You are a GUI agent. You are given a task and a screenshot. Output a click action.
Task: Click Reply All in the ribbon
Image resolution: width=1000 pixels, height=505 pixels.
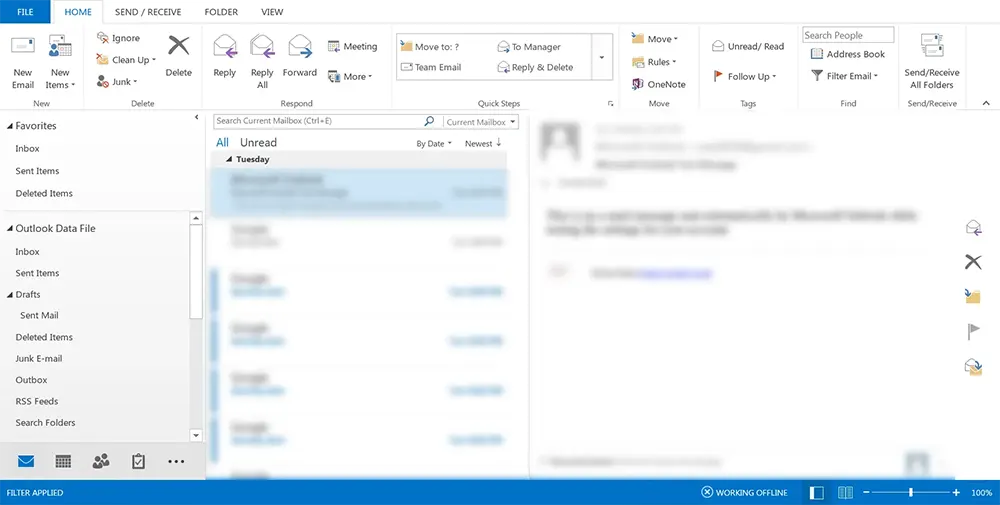coord(262,61)
